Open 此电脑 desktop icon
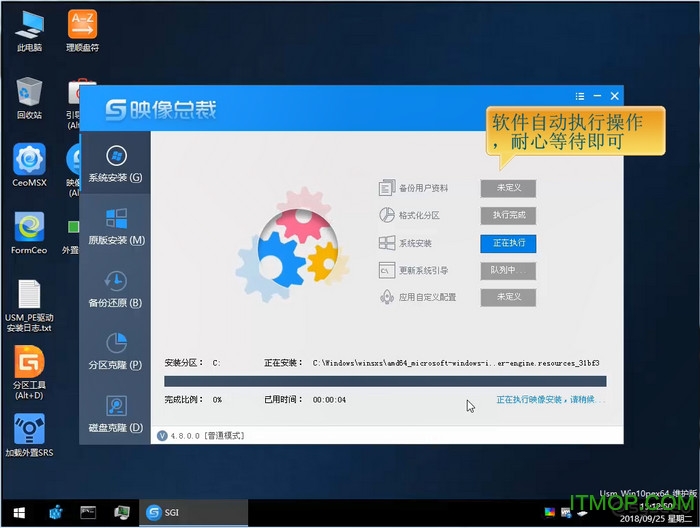This screenshot has width=700, height=528. click(x=29, y=31)
